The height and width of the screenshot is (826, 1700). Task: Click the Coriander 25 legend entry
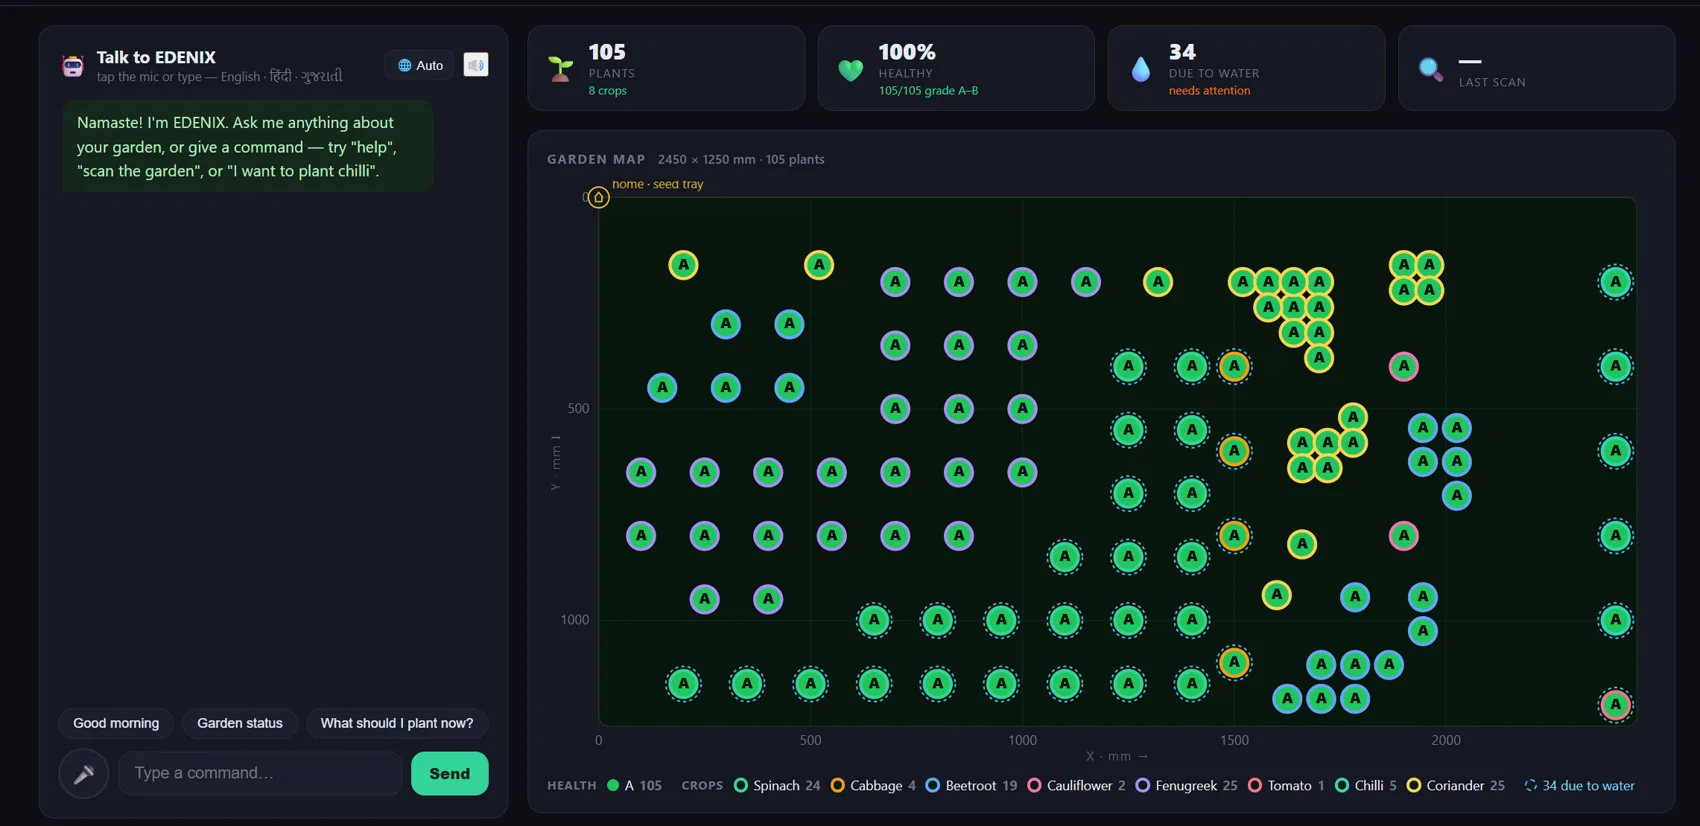pyautogui.click(x=1456, y=786)
